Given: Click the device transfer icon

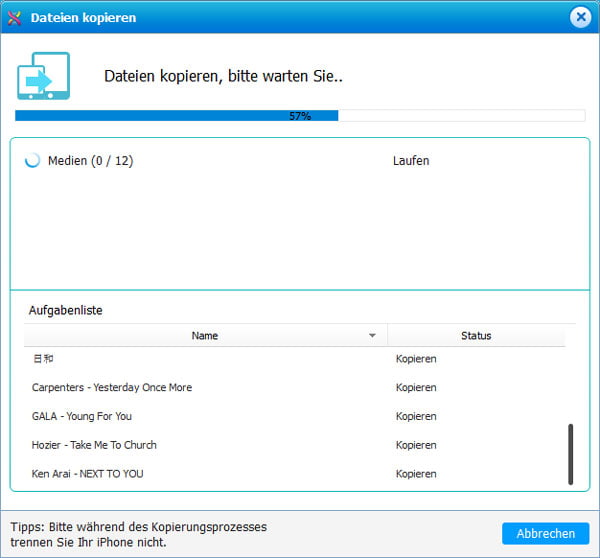Looking at the screenshot, I should 43,77.
